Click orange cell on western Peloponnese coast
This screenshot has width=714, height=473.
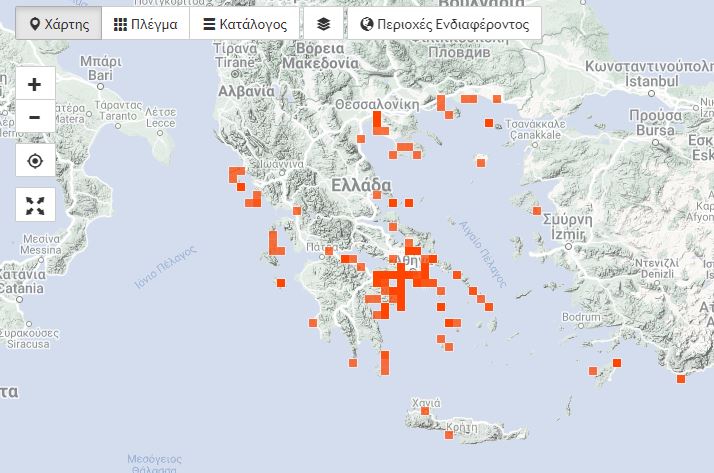[313, 323]
